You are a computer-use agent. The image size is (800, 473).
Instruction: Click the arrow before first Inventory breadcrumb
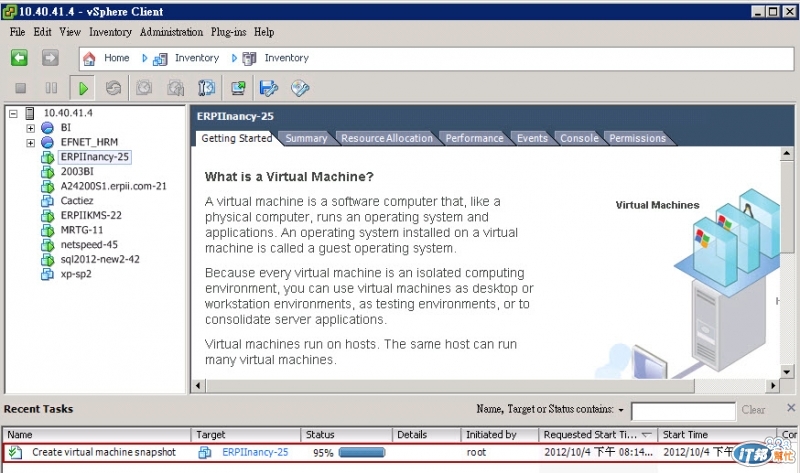(x=144, y=58)
